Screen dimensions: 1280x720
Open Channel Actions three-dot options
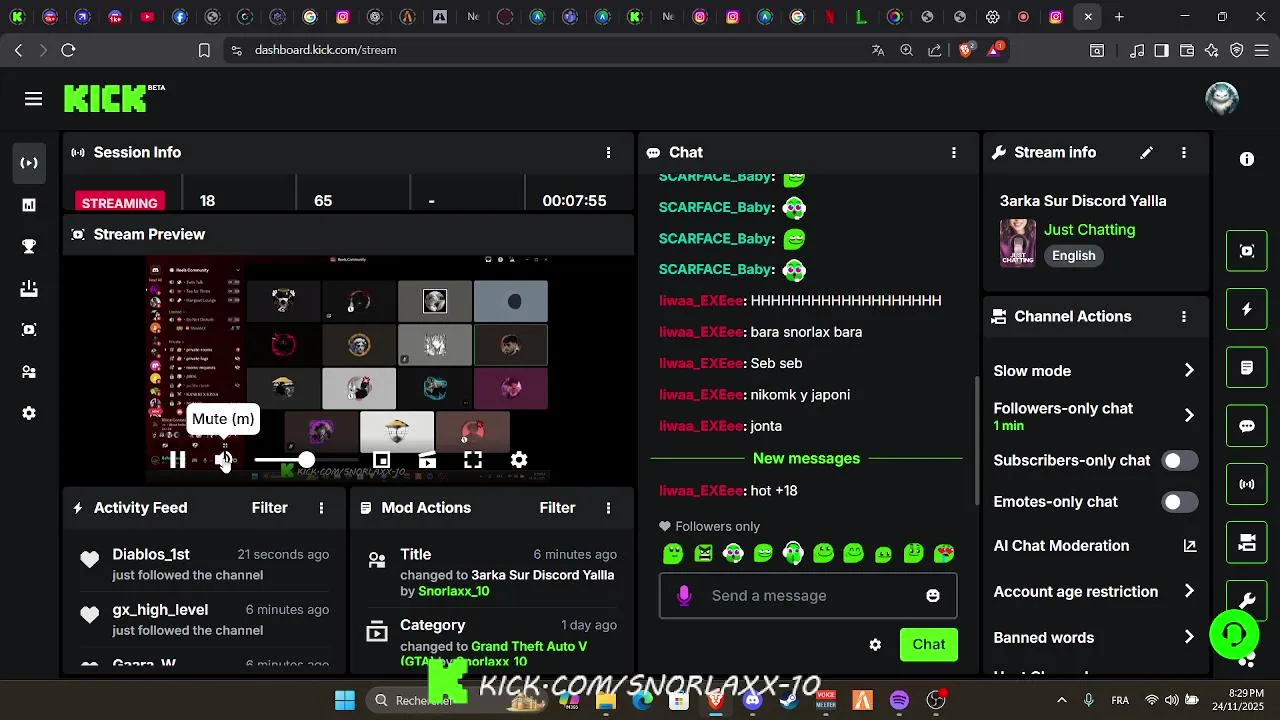click(1184, 316)
